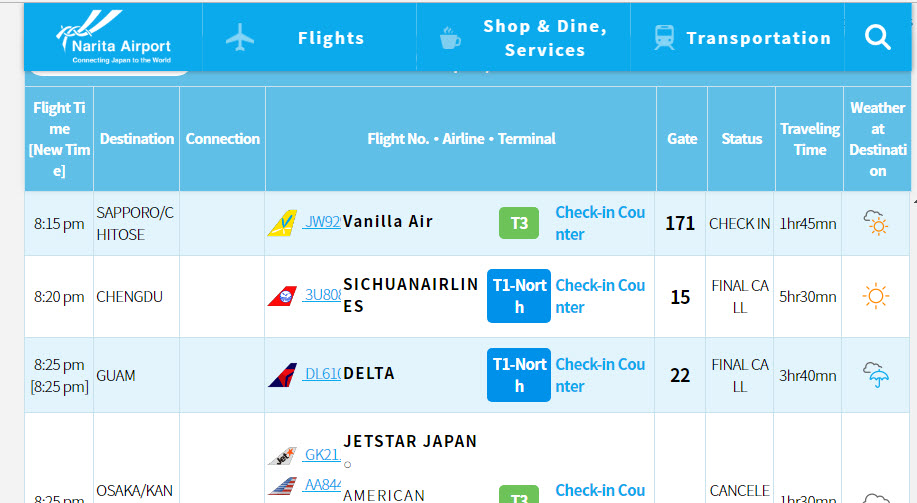Click Delta's T1-North terminal badge

tap(519, 375)
